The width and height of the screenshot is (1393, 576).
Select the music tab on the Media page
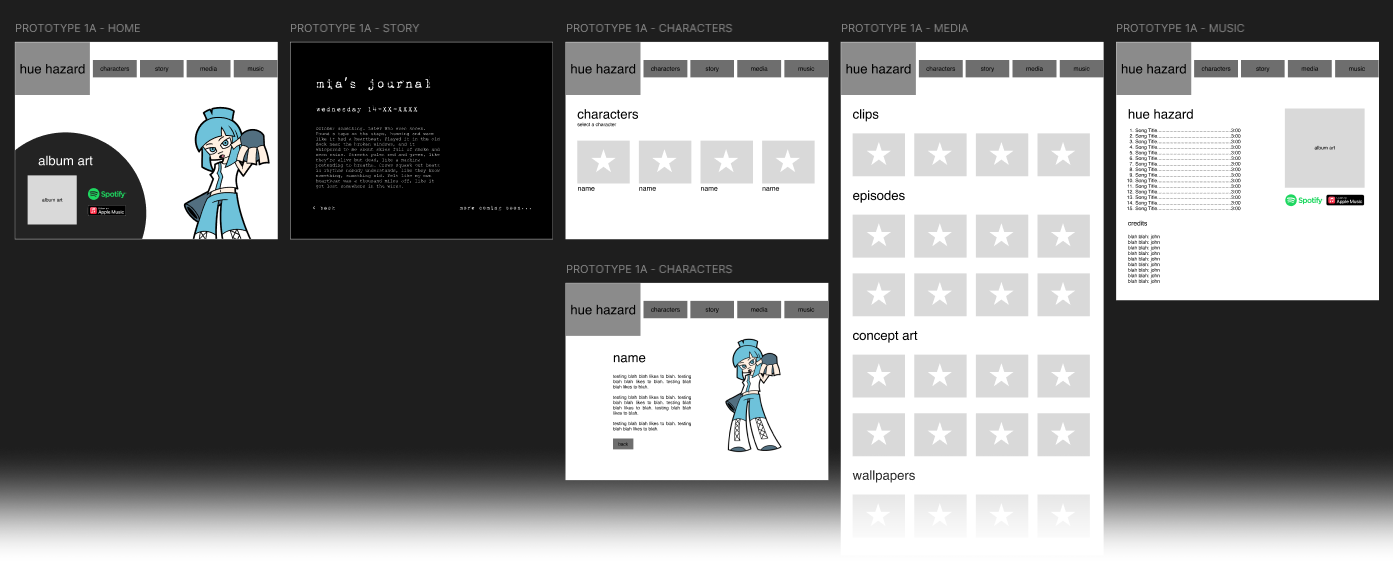[x=1080, y=68]
